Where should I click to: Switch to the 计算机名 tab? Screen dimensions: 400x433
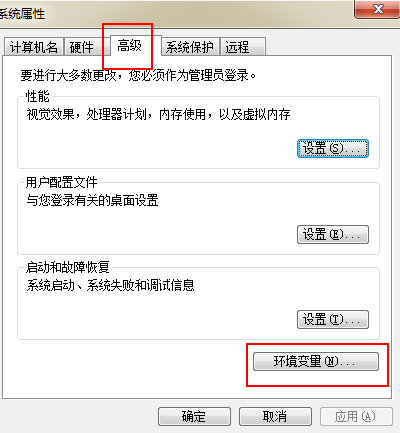click(x=33, y=47)
